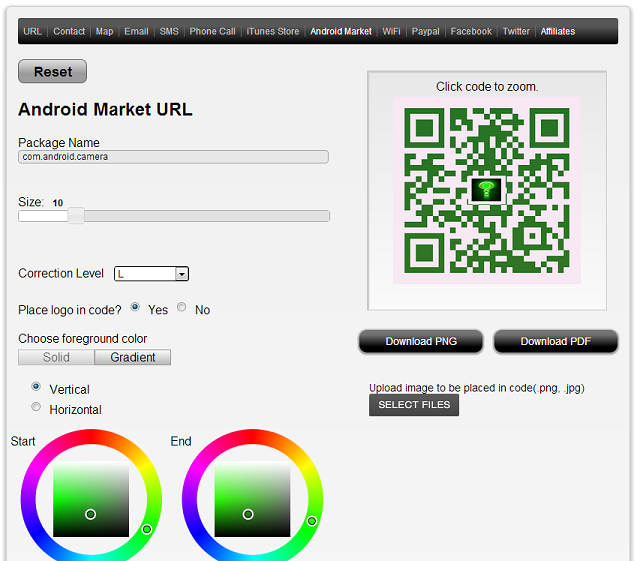This screenshot has width=637, height=561.
Task: Open the Phone Call tab
Action: tap(212, 31)
